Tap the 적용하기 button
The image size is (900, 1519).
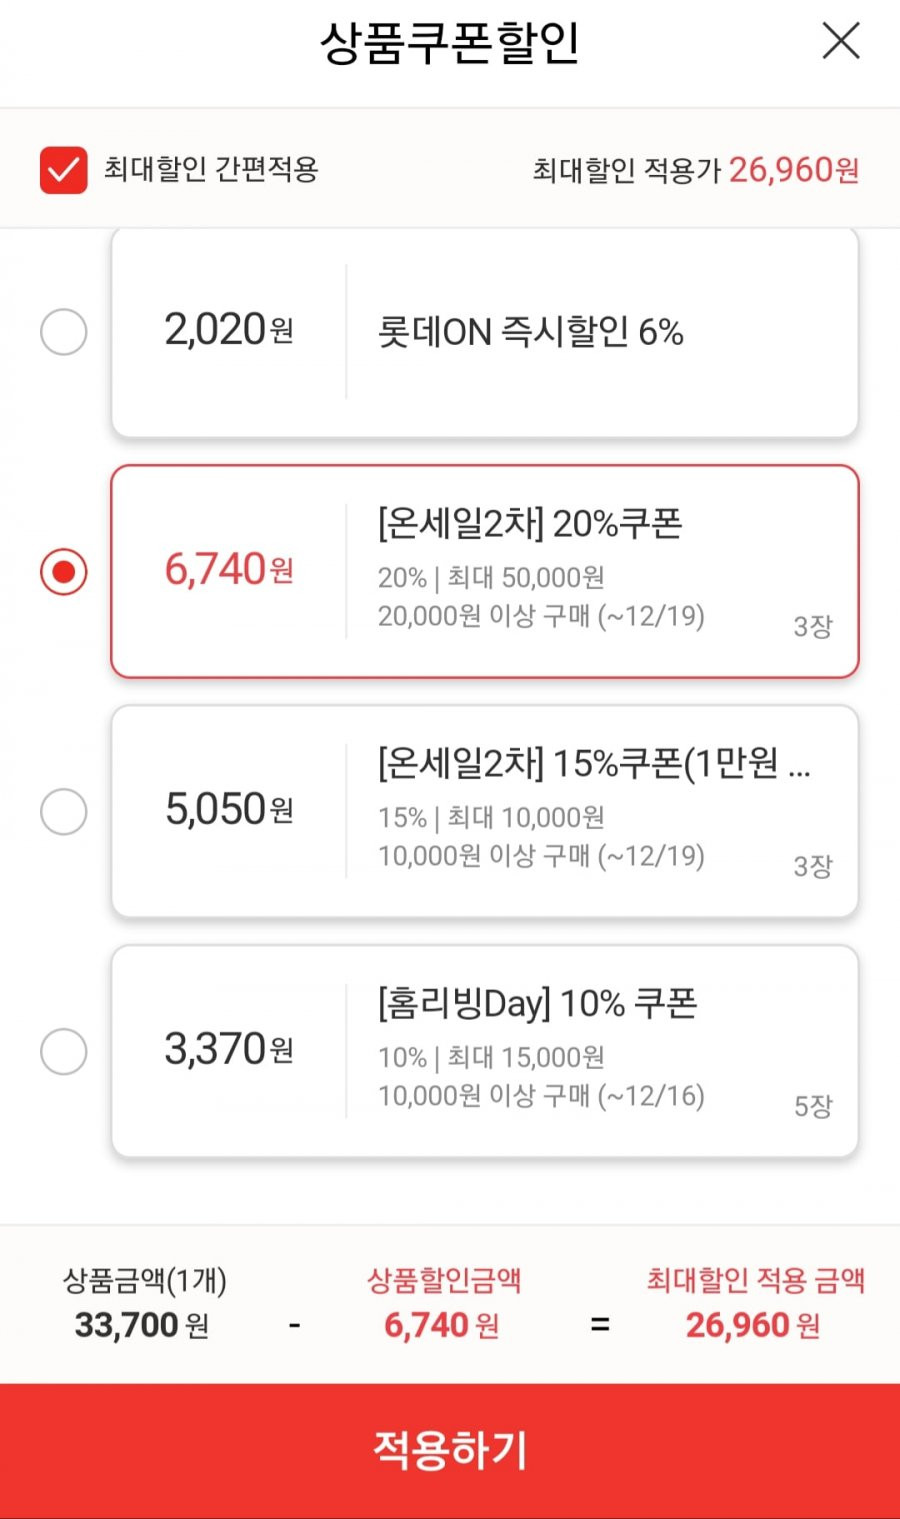(450, 1451)
